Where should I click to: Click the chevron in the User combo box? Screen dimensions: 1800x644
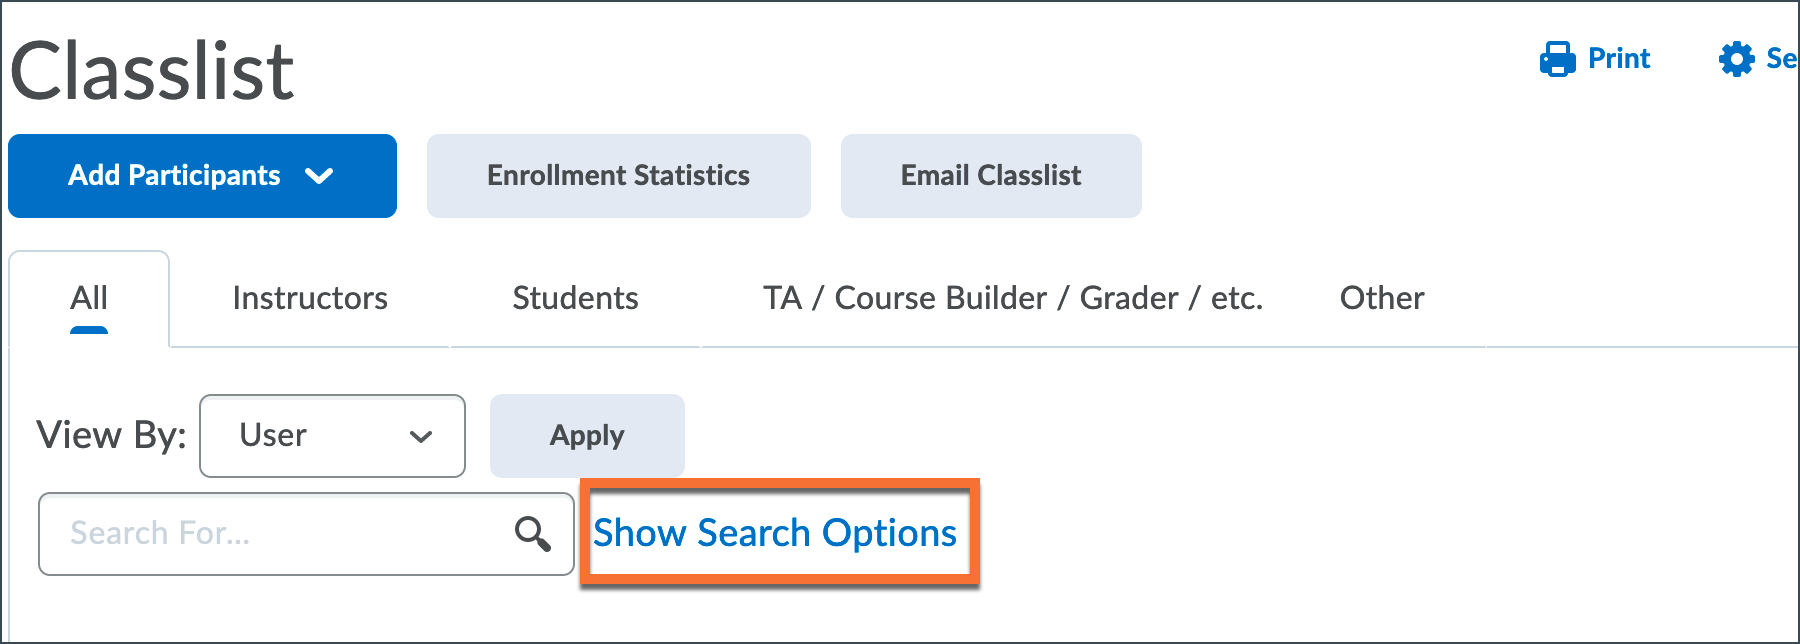[x=421, y=436]
